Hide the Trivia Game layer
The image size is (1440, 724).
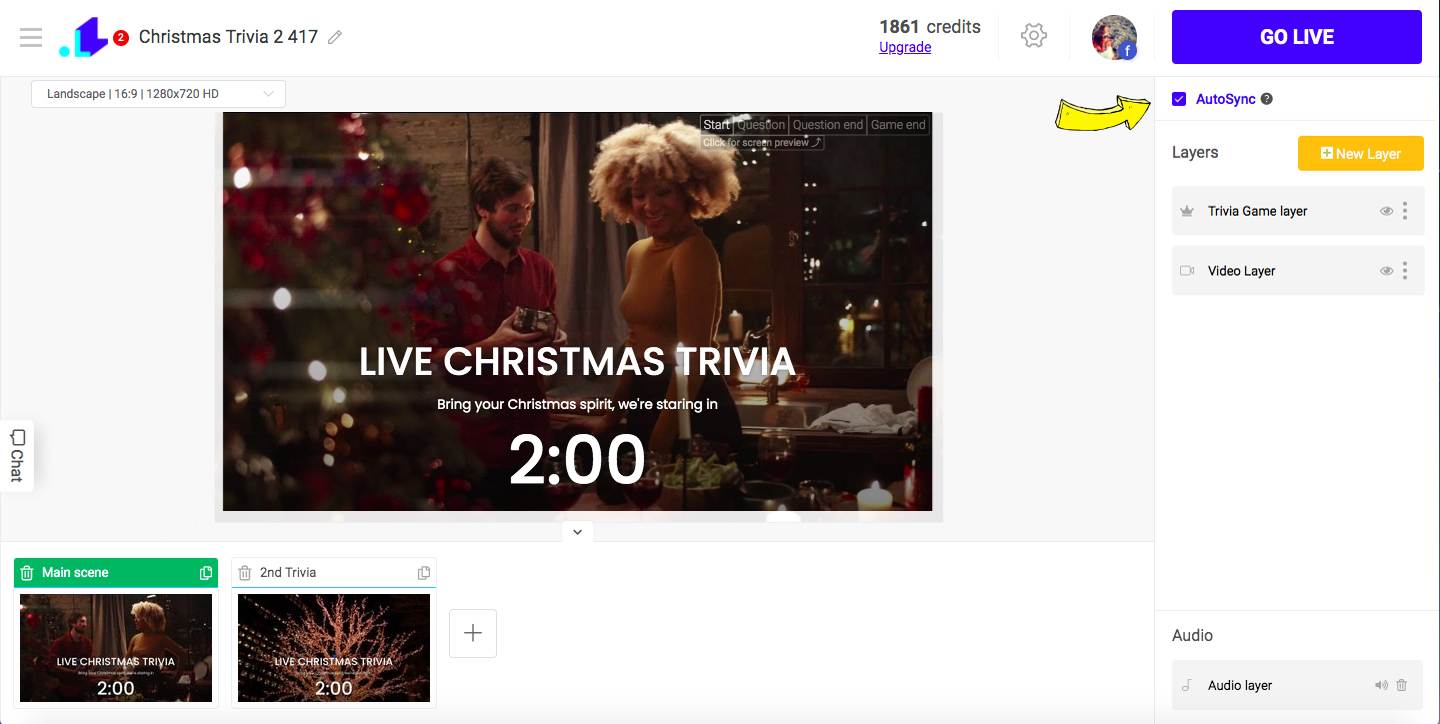point(1387,211)
